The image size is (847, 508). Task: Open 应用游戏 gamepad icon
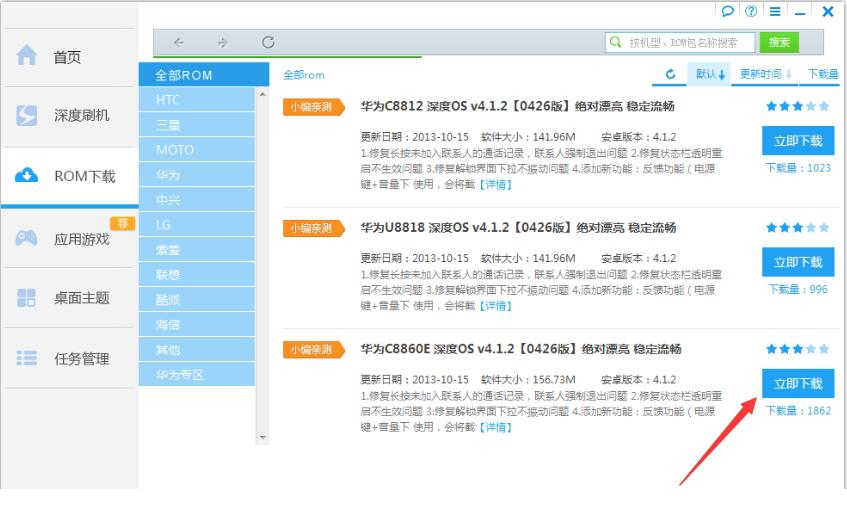pyautogui.click(x=27, y=238)
